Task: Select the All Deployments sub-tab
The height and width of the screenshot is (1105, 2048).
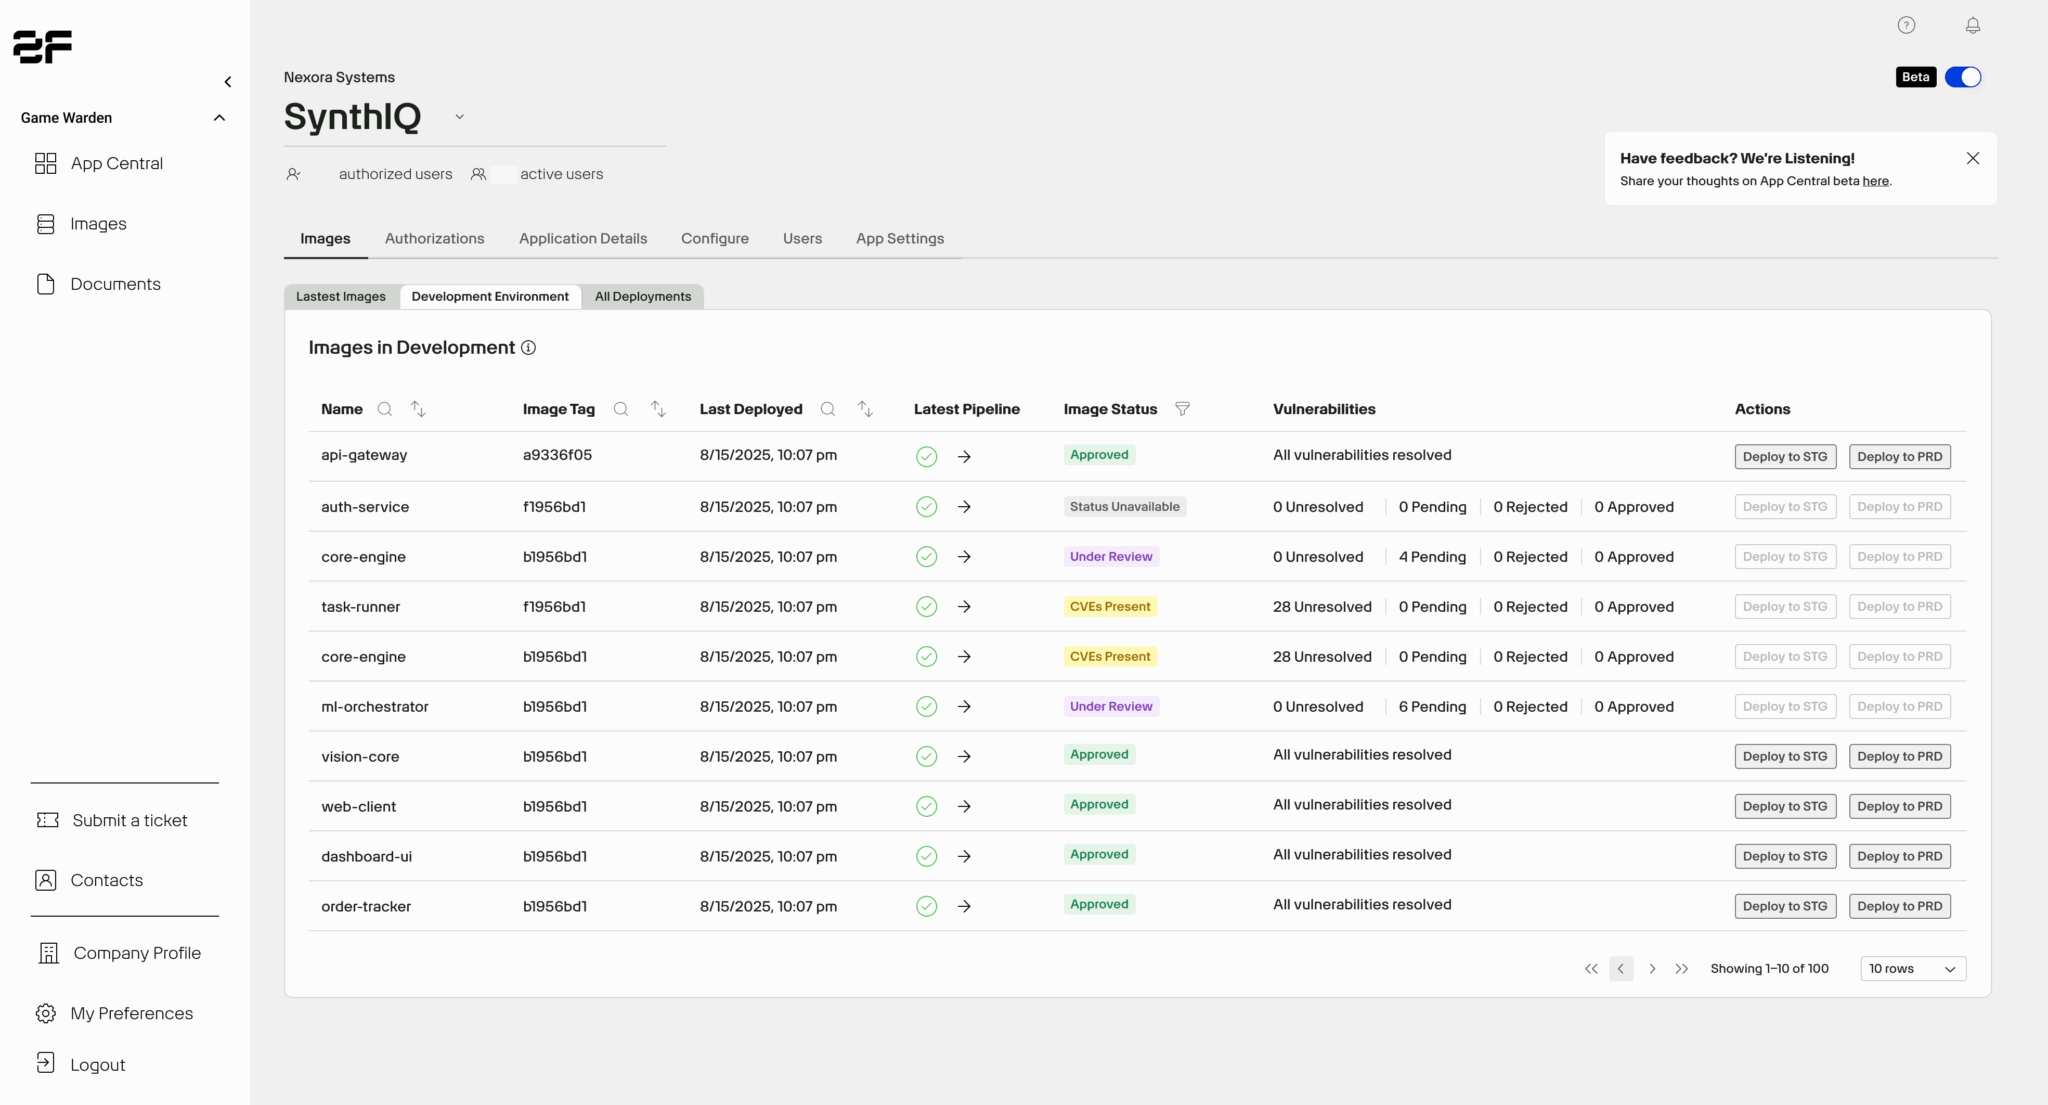Action: tap(643, 297)
